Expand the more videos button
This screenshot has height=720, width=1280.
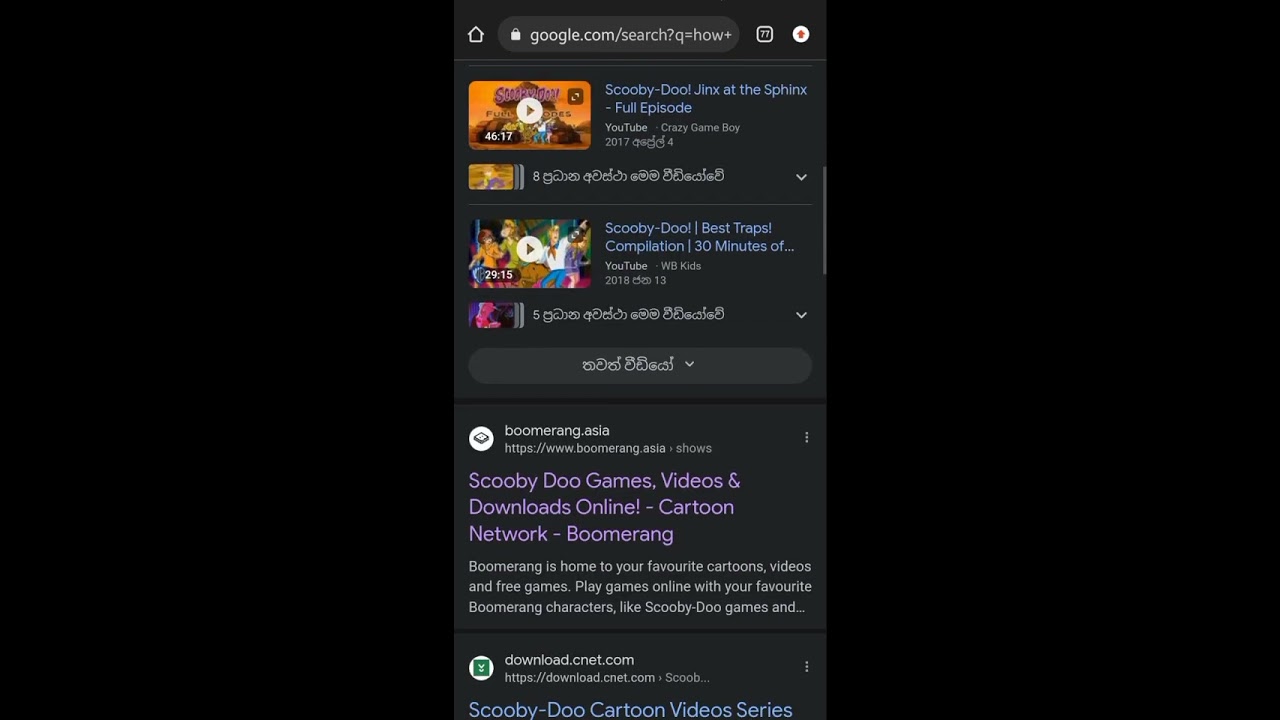640,365
